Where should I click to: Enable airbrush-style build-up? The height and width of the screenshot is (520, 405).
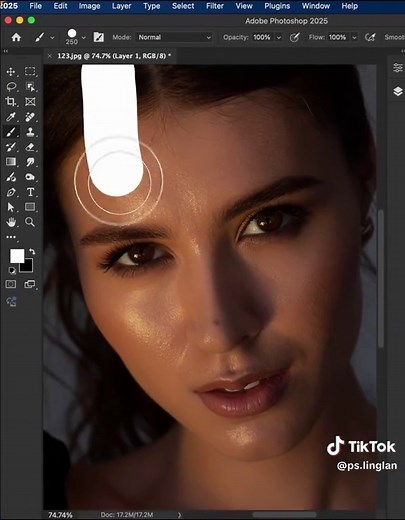[x=370, y=37]
